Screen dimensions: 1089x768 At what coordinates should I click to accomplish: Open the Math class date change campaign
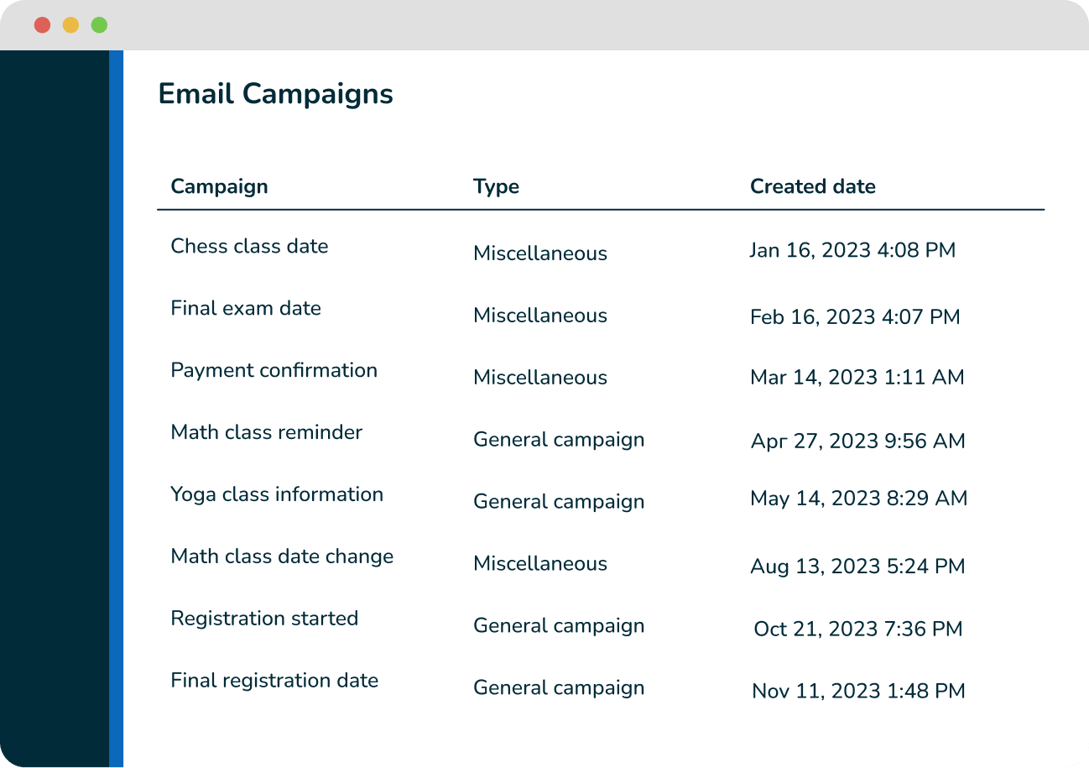click(x=282, y=556)
